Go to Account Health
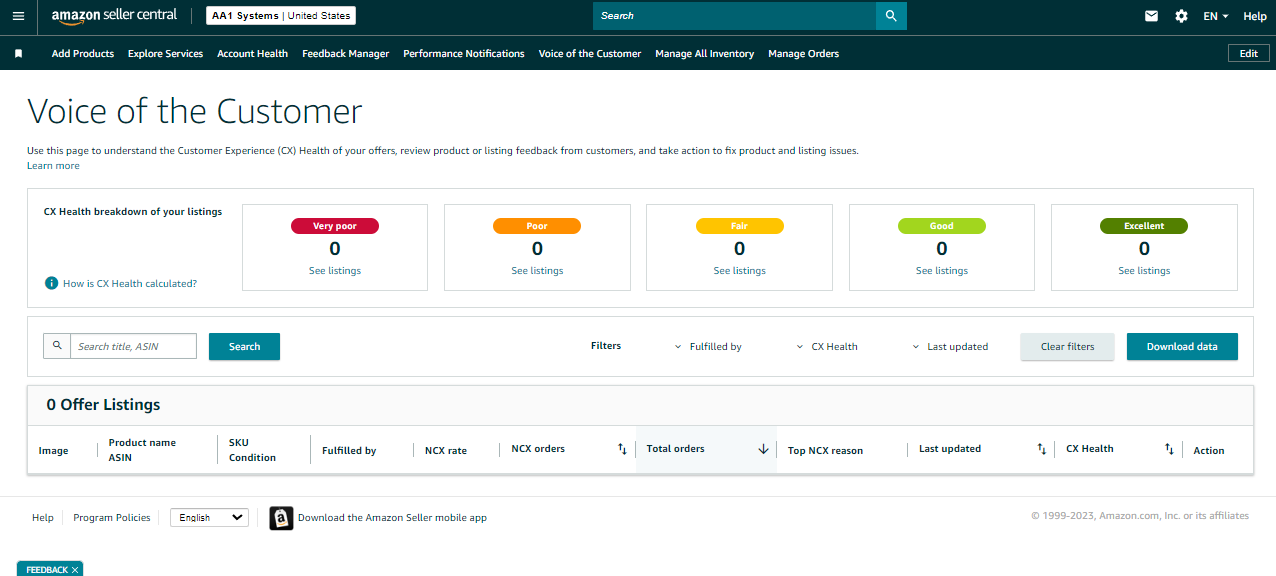 (x=252, y=54)
